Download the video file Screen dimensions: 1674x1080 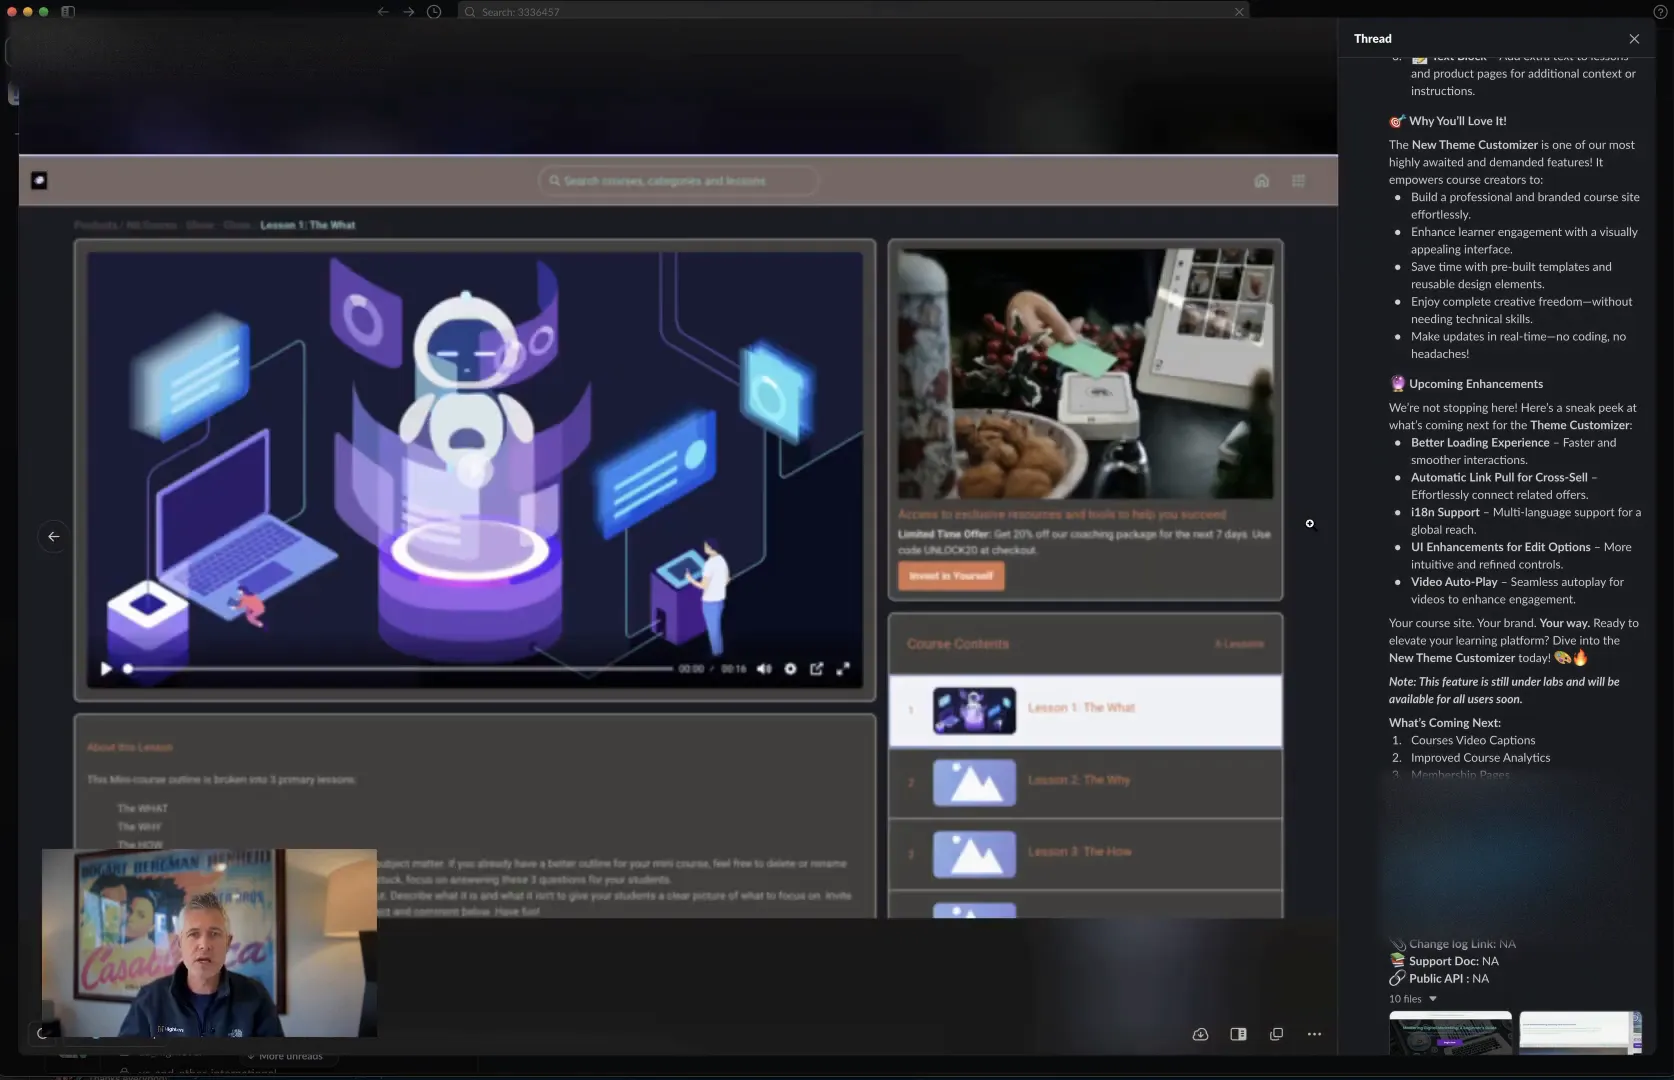(1200, 1034)
